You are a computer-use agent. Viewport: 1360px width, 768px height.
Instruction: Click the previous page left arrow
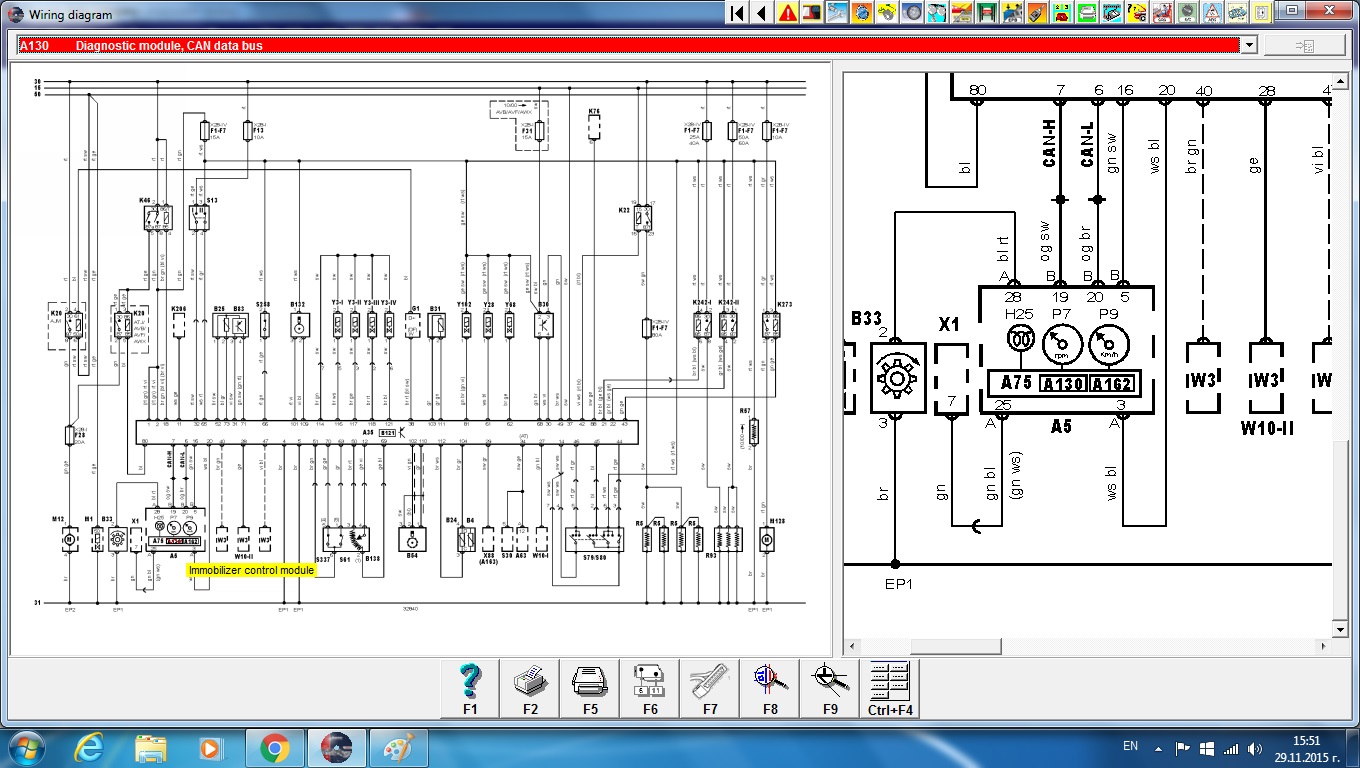coord(762,13)
